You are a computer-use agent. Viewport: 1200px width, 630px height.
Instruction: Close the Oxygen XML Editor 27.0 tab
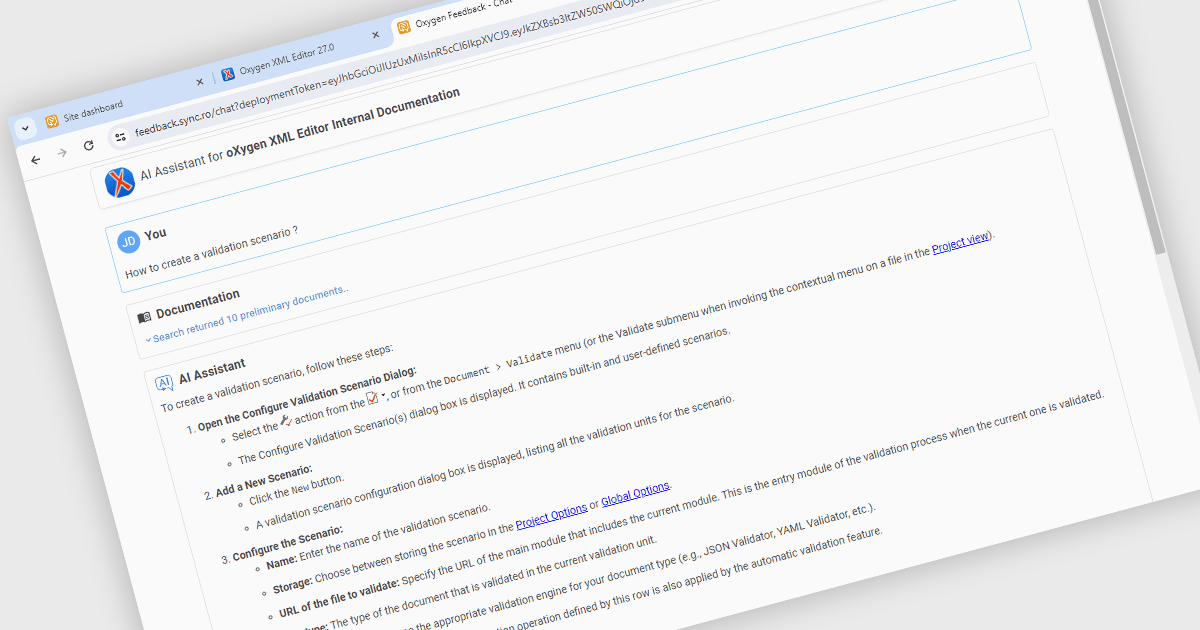tap(375, 35)
